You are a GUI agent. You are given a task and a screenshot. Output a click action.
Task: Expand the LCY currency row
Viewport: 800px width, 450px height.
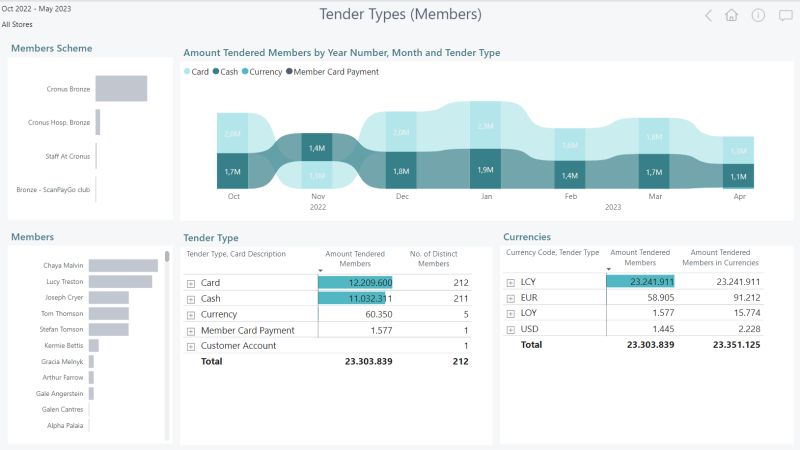point(511,282)
